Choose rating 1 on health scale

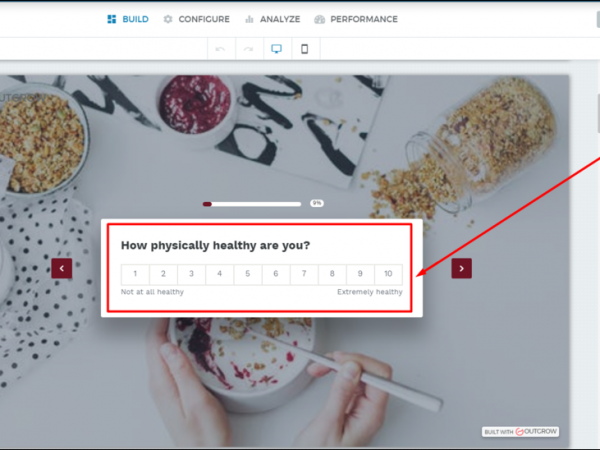point(135,274)
